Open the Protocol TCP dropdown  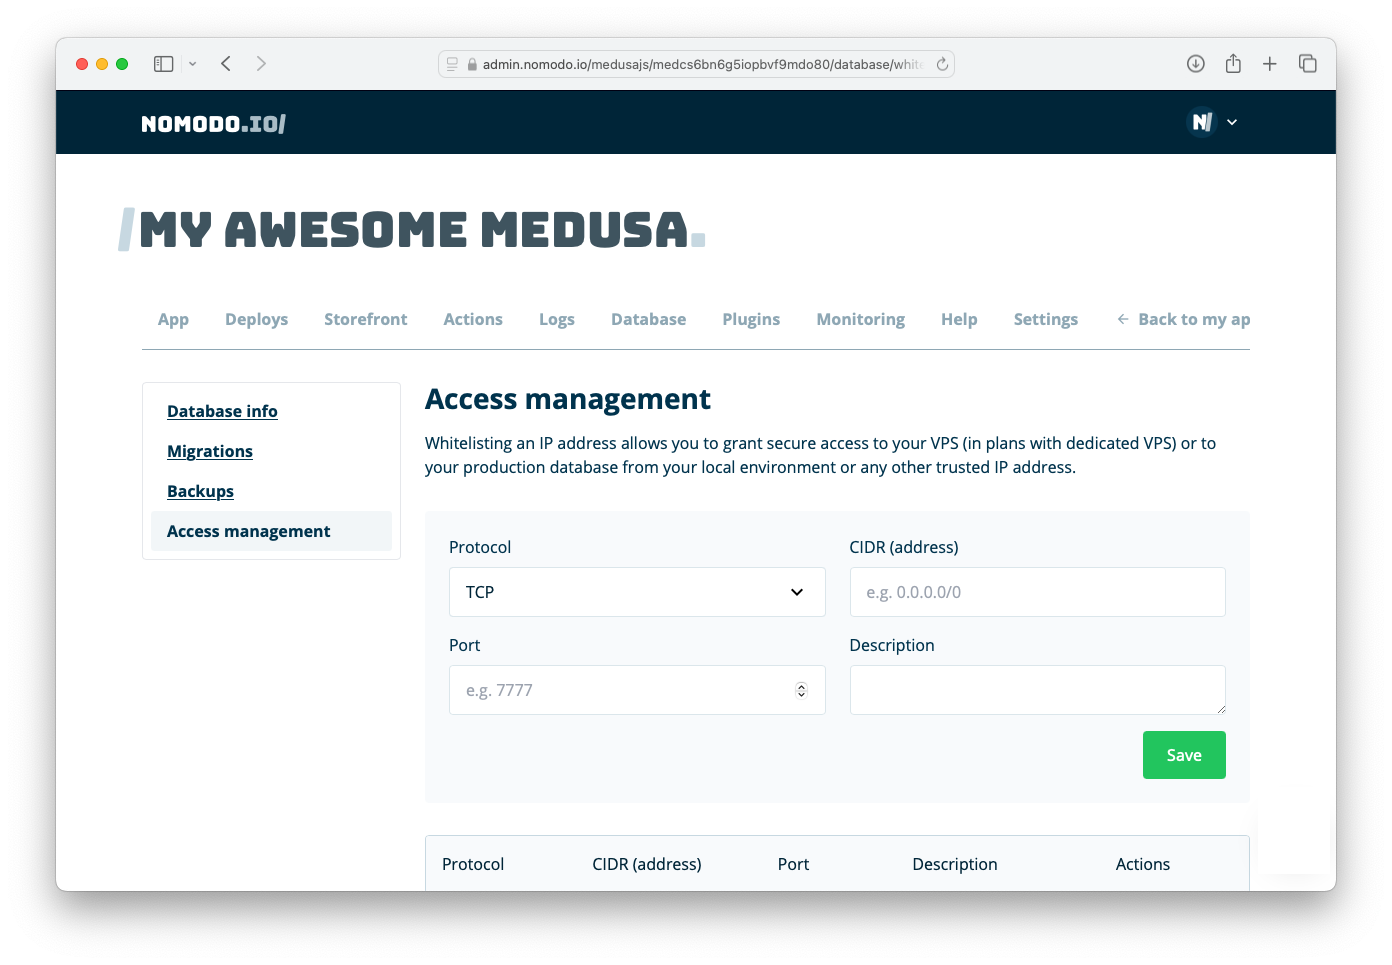pos(637,592)
